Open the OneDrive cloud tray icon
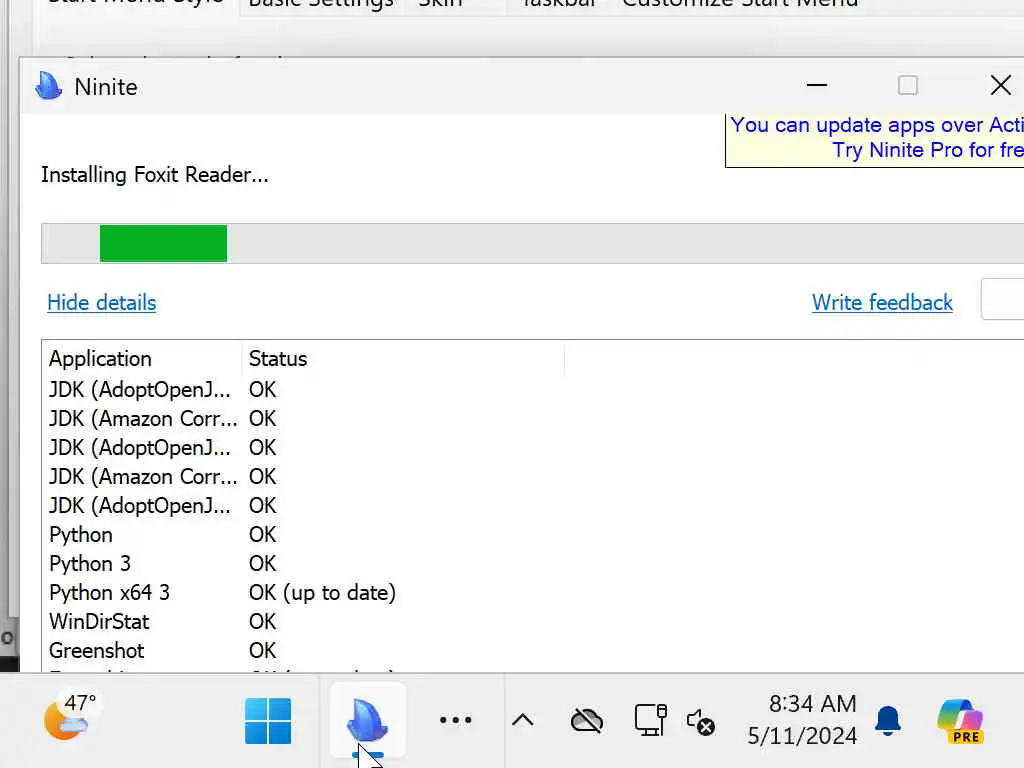 pos(586,721)
